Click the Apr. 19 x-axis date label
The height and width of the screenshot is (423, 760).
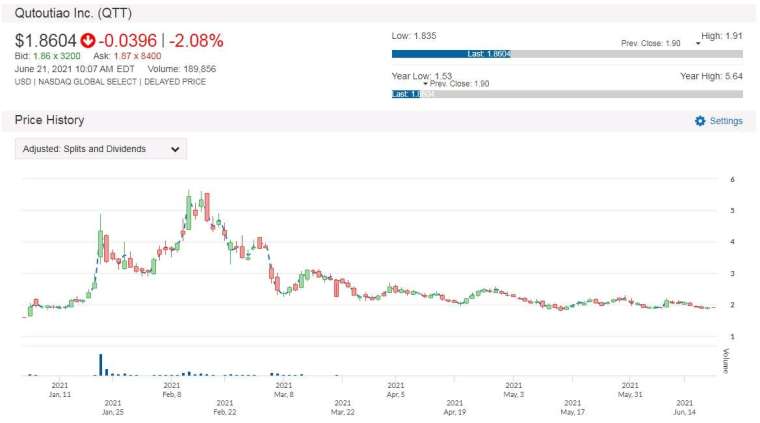455,407
